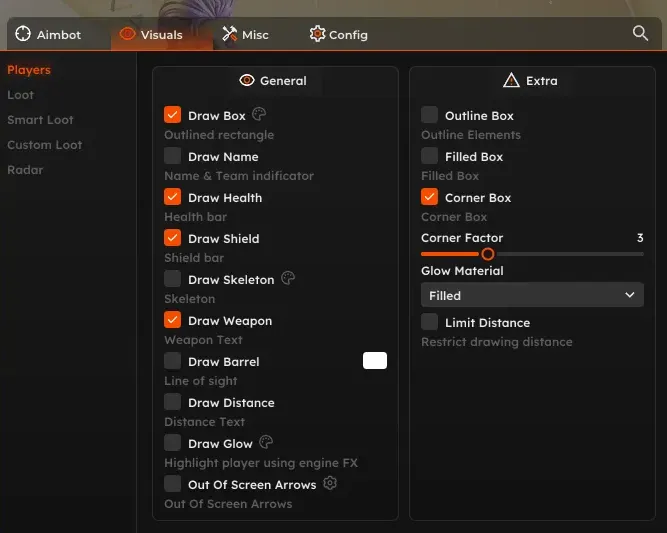Image resolution: width=667 pixels, height=533 pixels.
Task: Check the Filled Box checkbox
Action: coord(429,156)
